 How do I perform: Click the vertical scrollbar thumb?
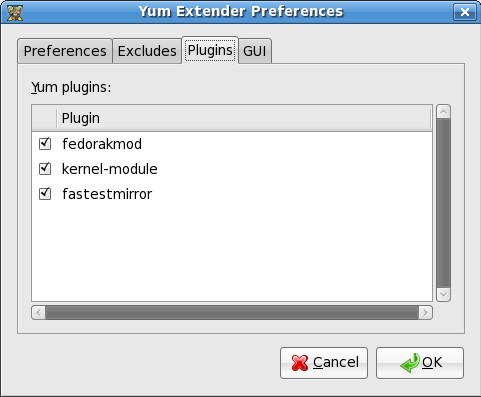pos(443,203)
